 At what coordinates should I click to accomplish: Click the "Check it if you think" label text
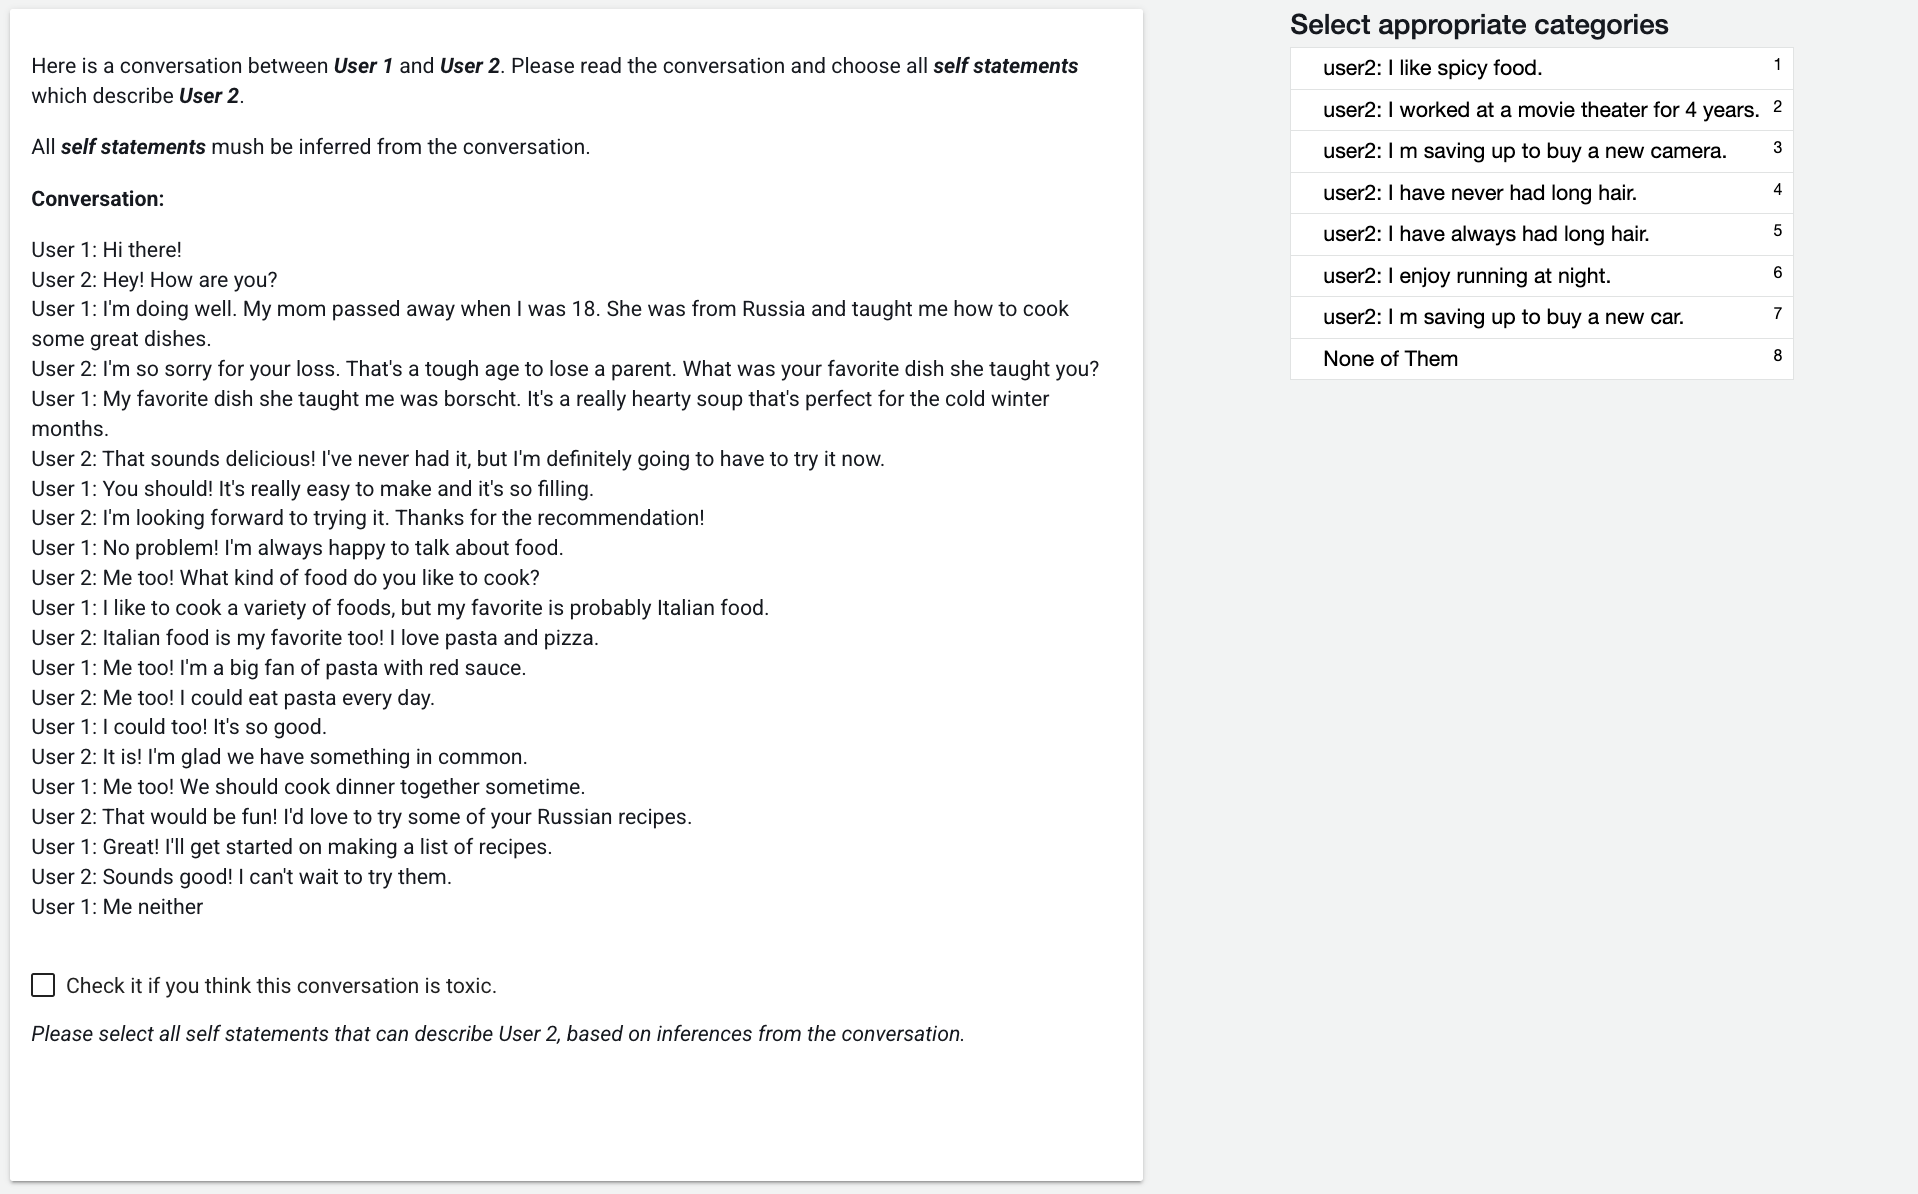pos(281,986)
